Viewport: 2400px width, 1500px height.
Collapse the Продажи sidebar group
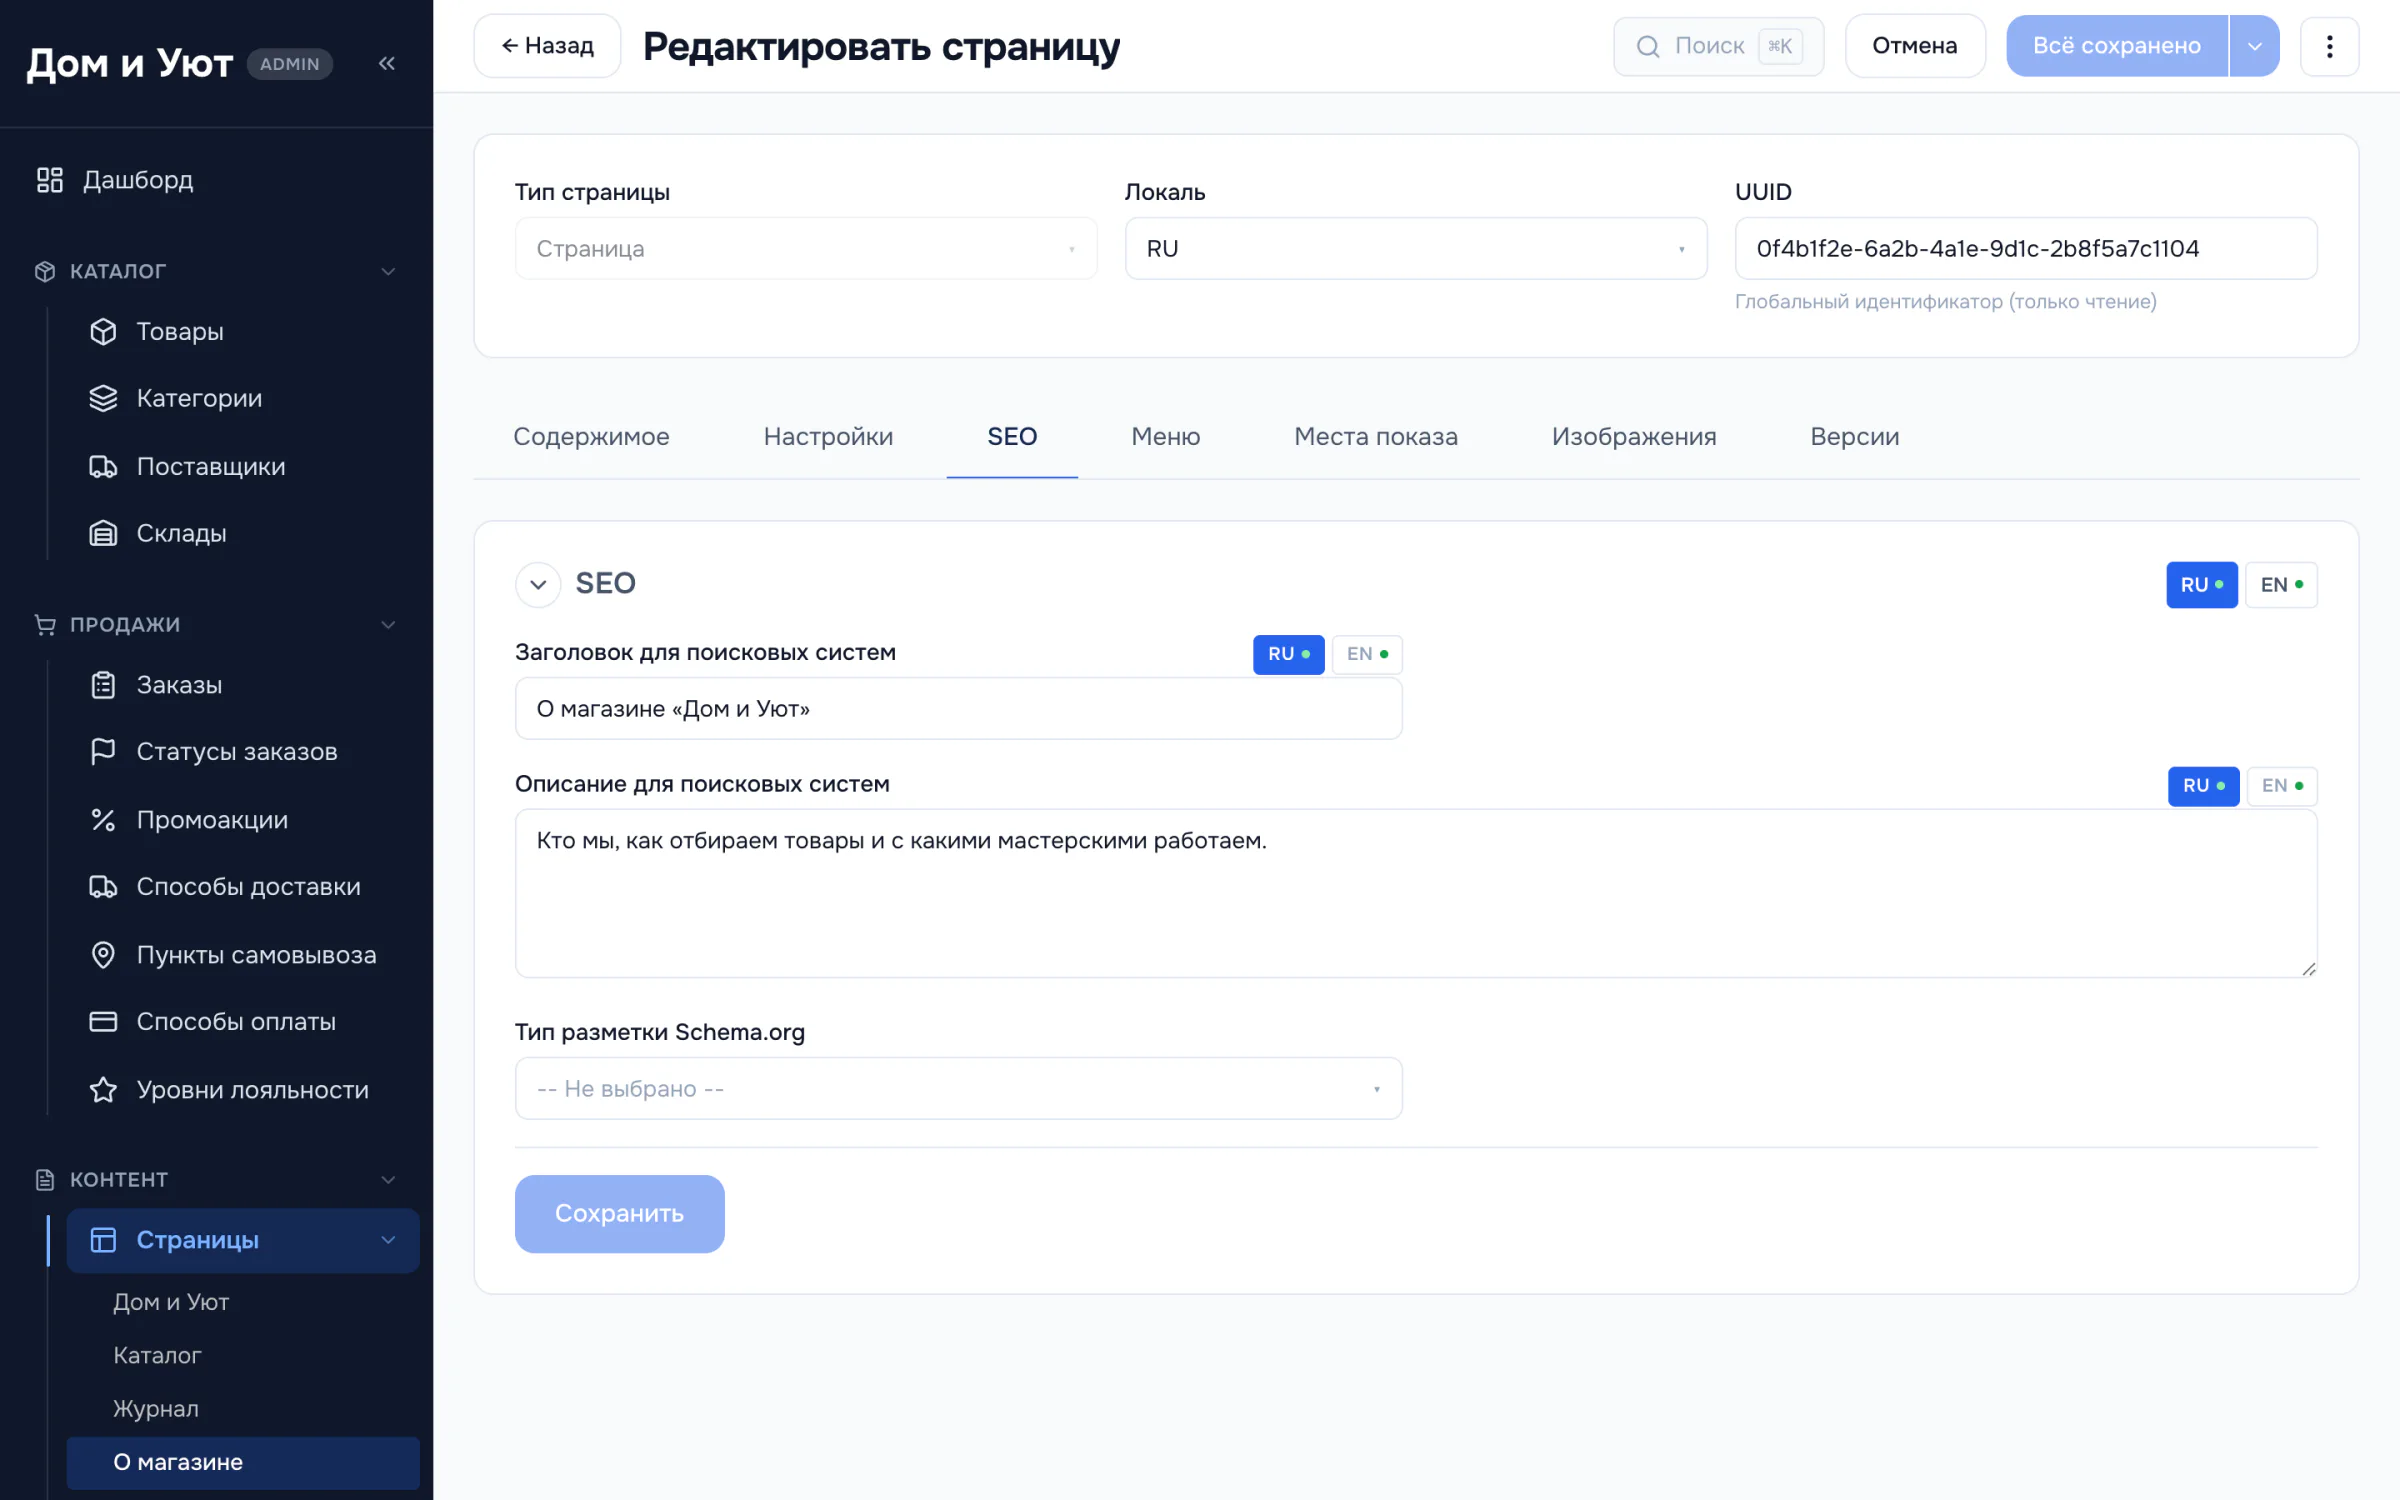point(388,624)
